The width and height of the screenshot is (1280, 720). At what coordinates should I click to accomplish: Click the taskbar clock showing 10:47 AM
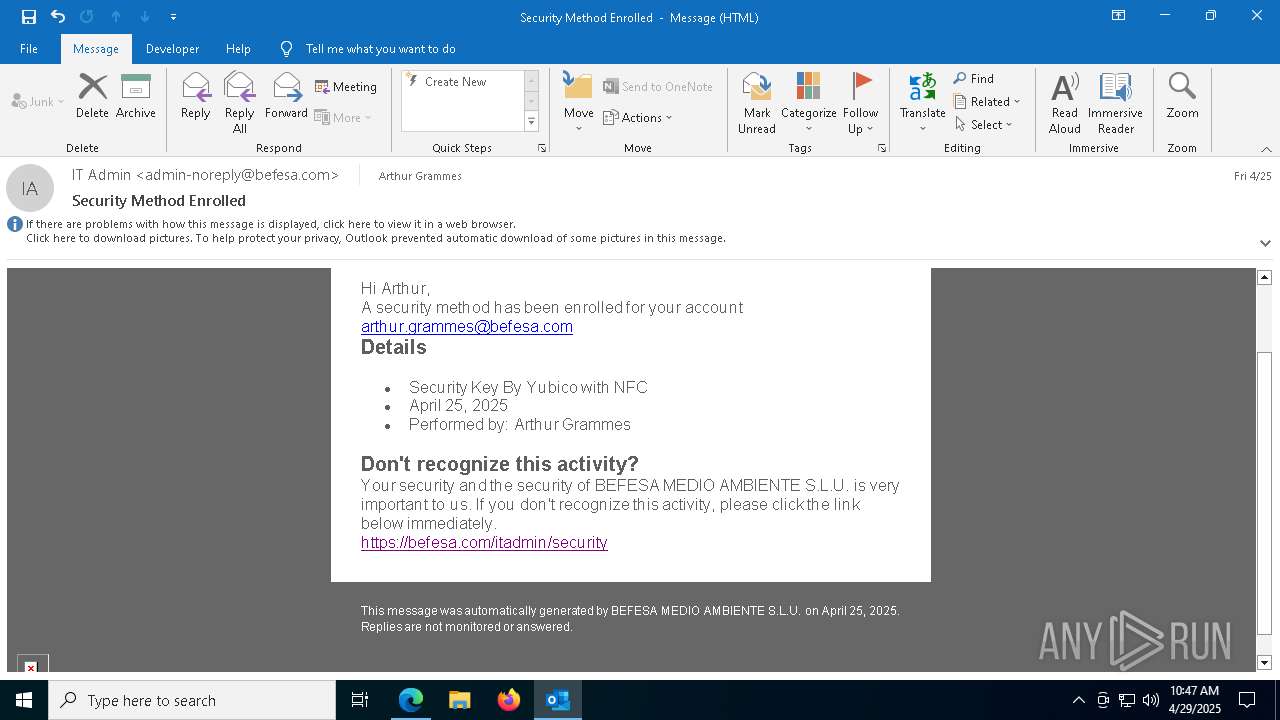click(1195, 700)
